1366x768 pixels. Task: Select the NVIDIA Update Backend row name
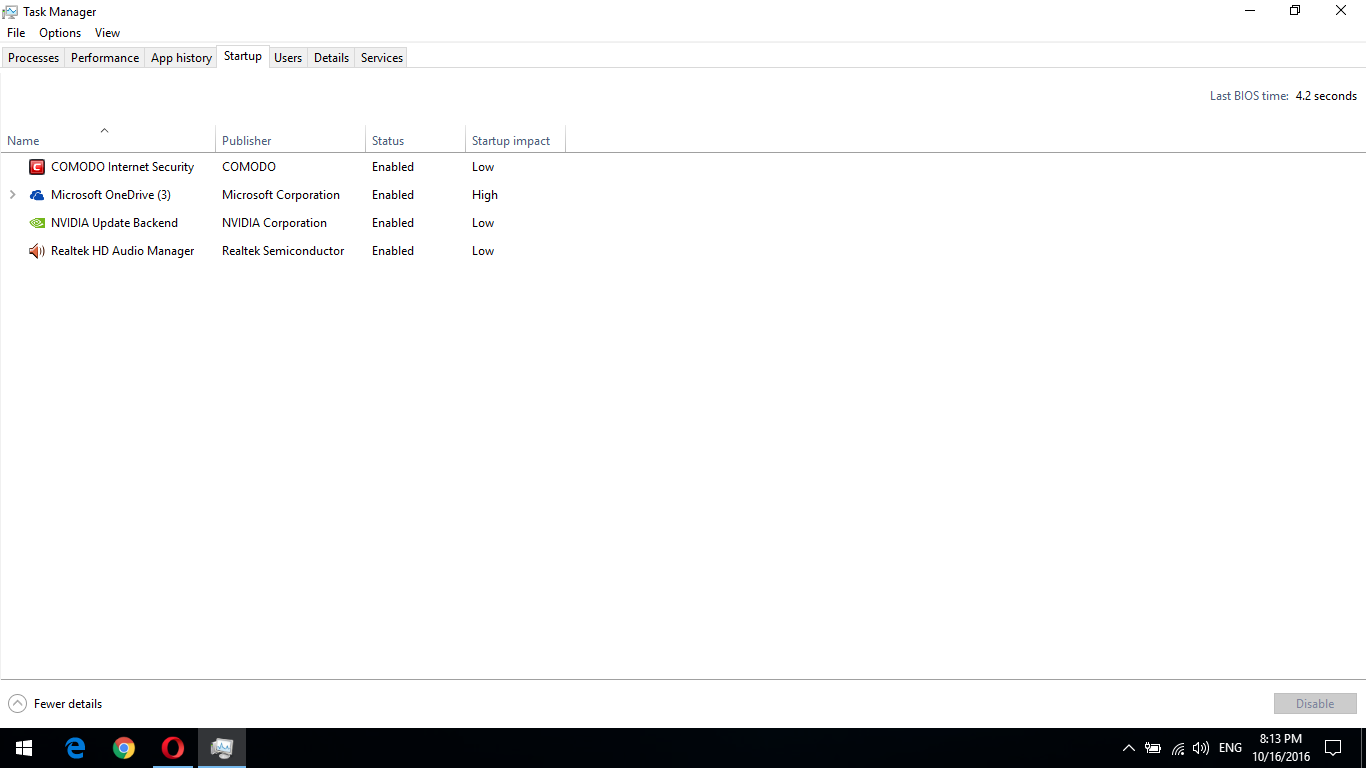(x=114, y=223)
